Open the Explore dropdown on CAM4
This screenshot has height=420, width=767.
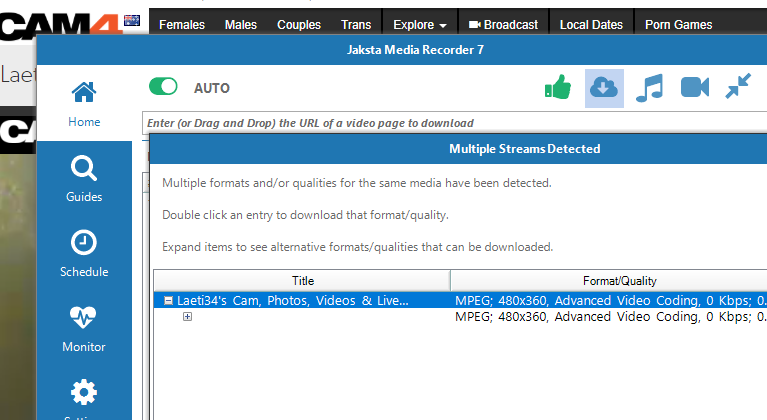click(420, 24)
